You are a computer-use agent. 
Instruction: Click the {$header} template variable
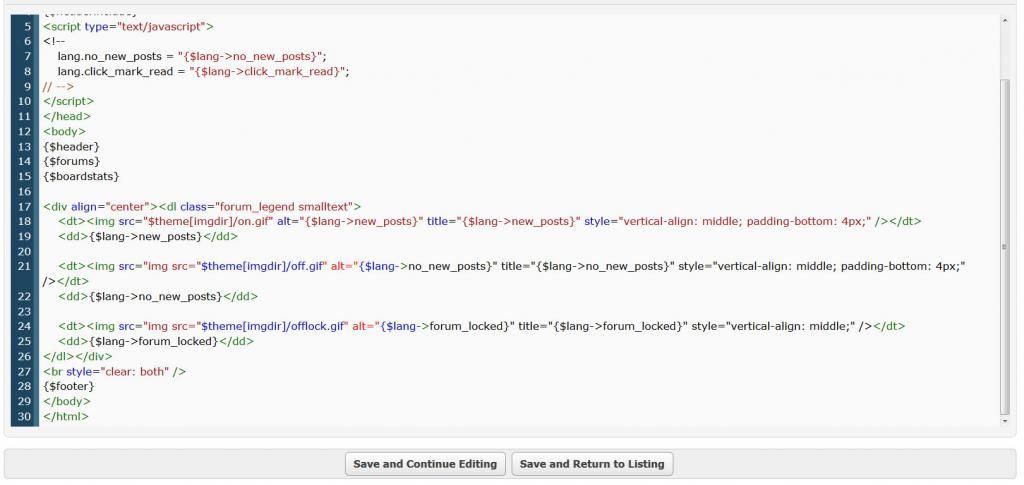click(x=72, y=147)
